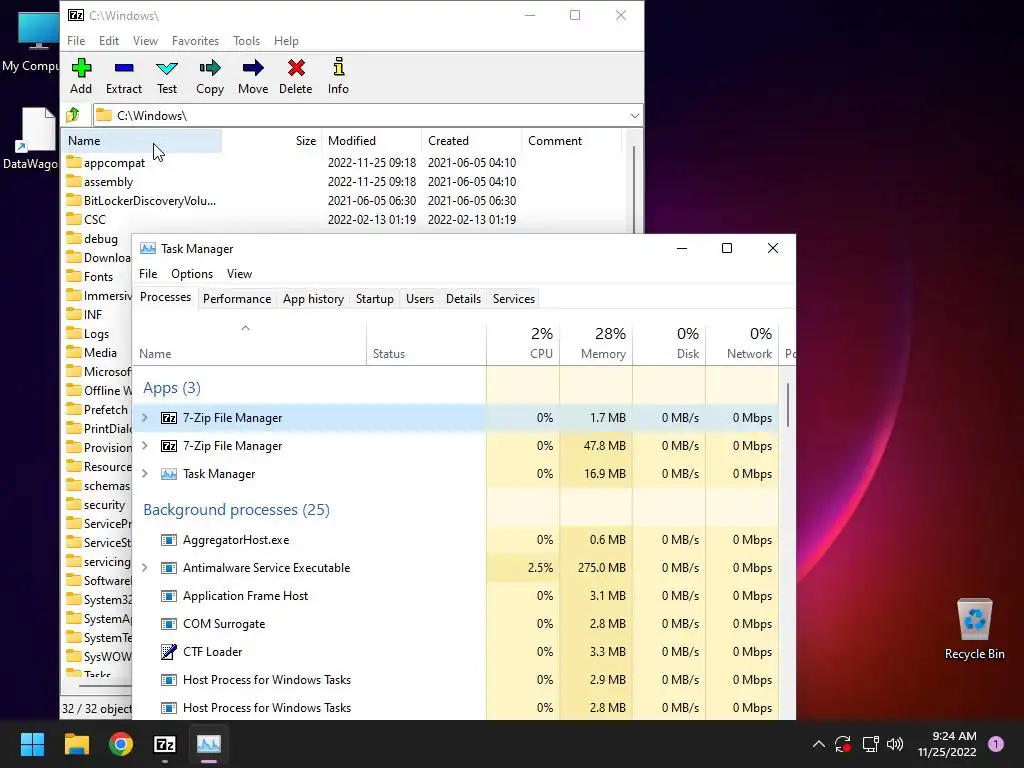Expand the first 7-Zip File Manager process
Viewport: 1024px width, 768px height.
[145, 417]
